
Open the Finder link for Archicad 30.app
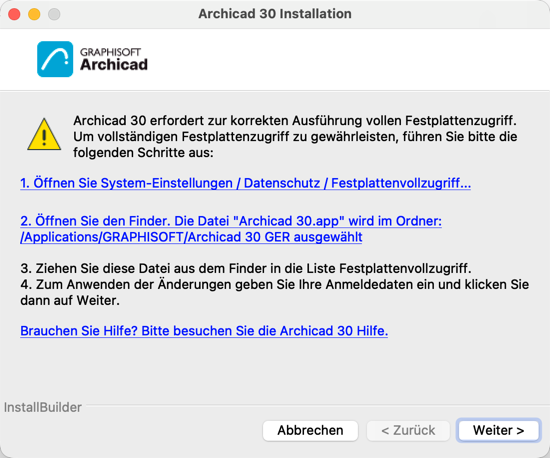click(x=231, y=229)
